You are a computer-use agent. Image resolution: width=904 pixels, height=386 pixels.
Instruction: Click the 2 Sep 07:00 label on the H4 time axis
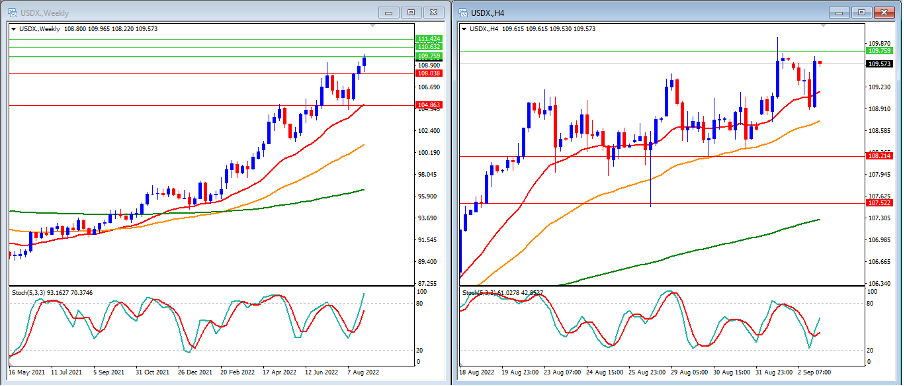point(815,373)
